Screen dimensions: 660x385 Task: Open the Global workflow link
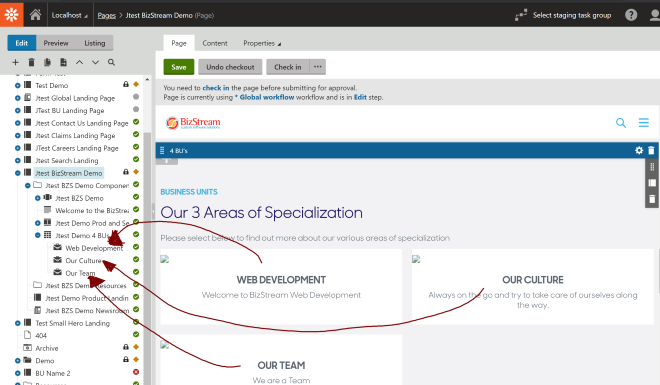click(x=267, y=97)
